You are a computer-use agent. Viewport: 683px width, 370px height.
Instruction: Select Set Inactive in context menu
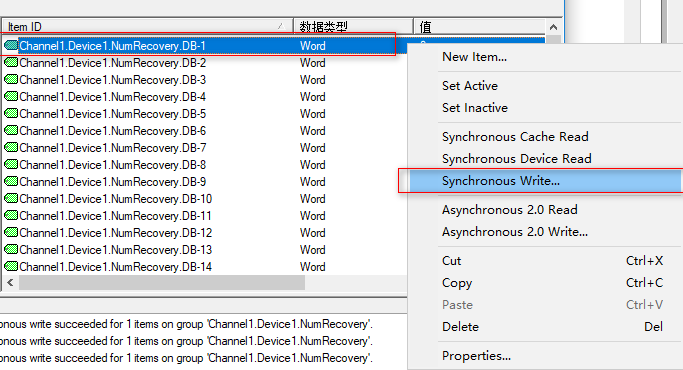(x=475, y=108)
